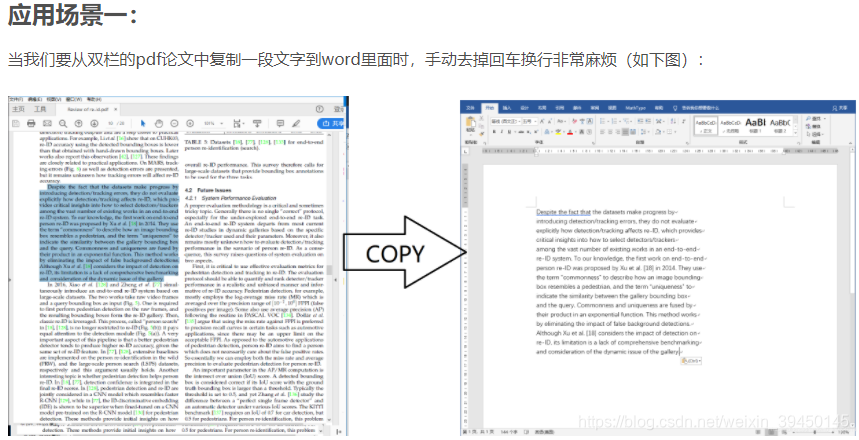Open the paste options popup in Word document
Viewport: 859px width, 440px height.
pyautogui.click(x=691, y=361)
